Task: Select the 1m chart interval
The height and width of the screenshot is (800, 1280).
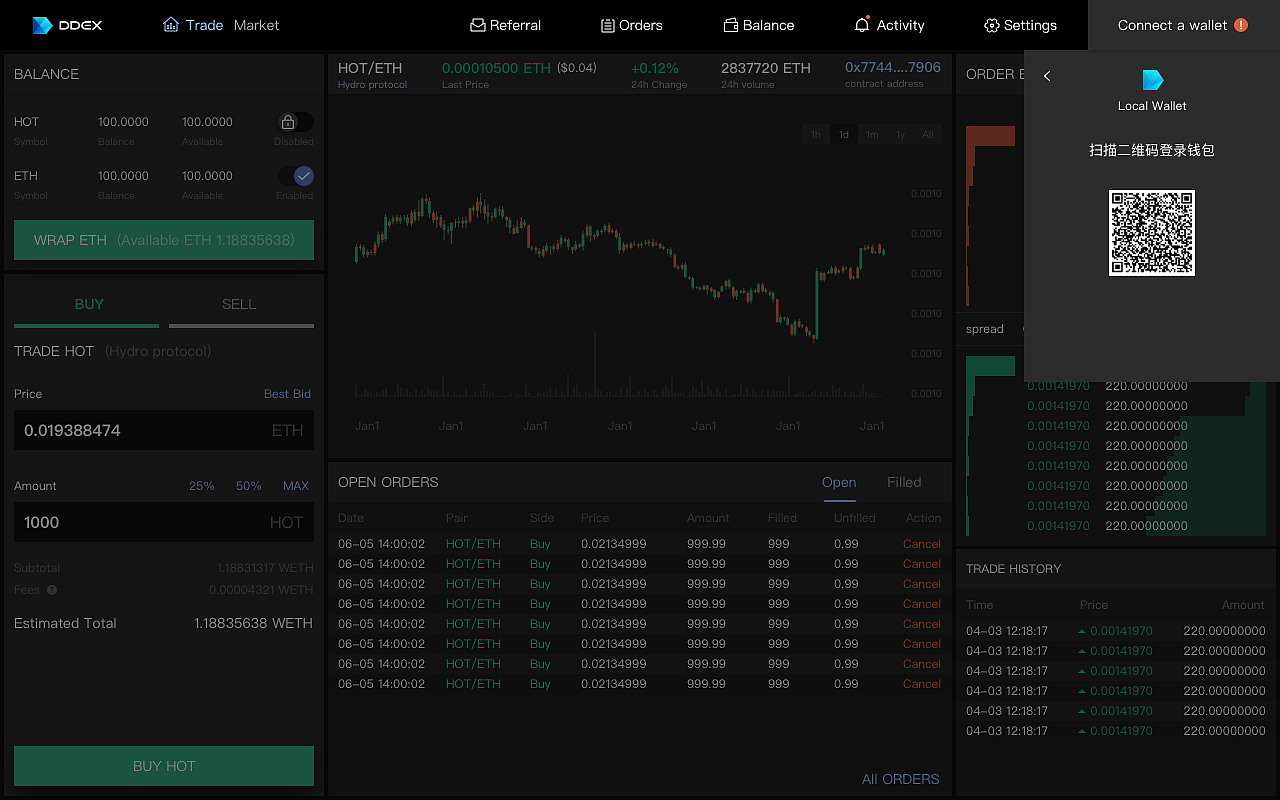Action: [872, 134]
